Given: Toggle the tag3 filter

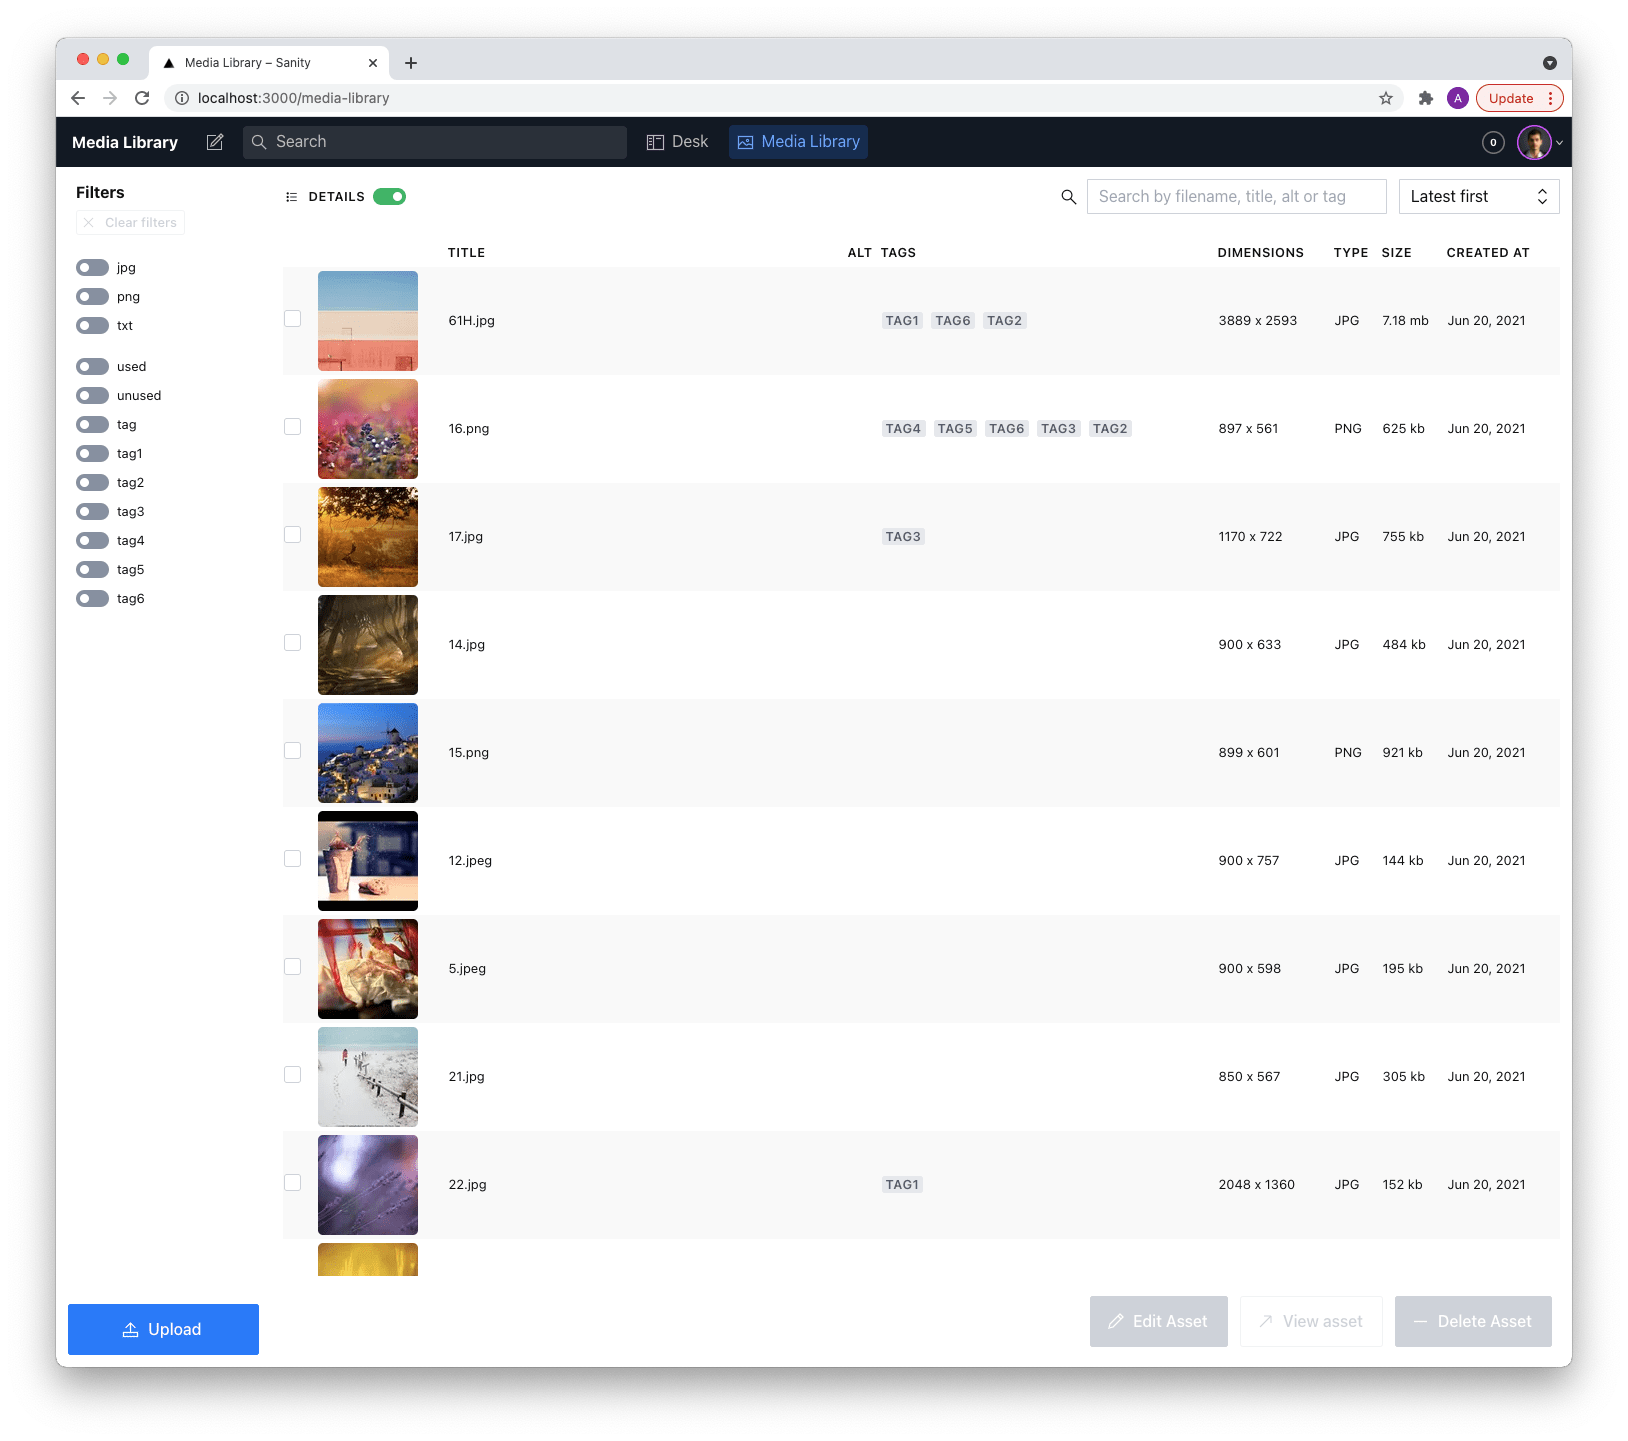Looking at the screenshot, I should [x=93, y=512].
